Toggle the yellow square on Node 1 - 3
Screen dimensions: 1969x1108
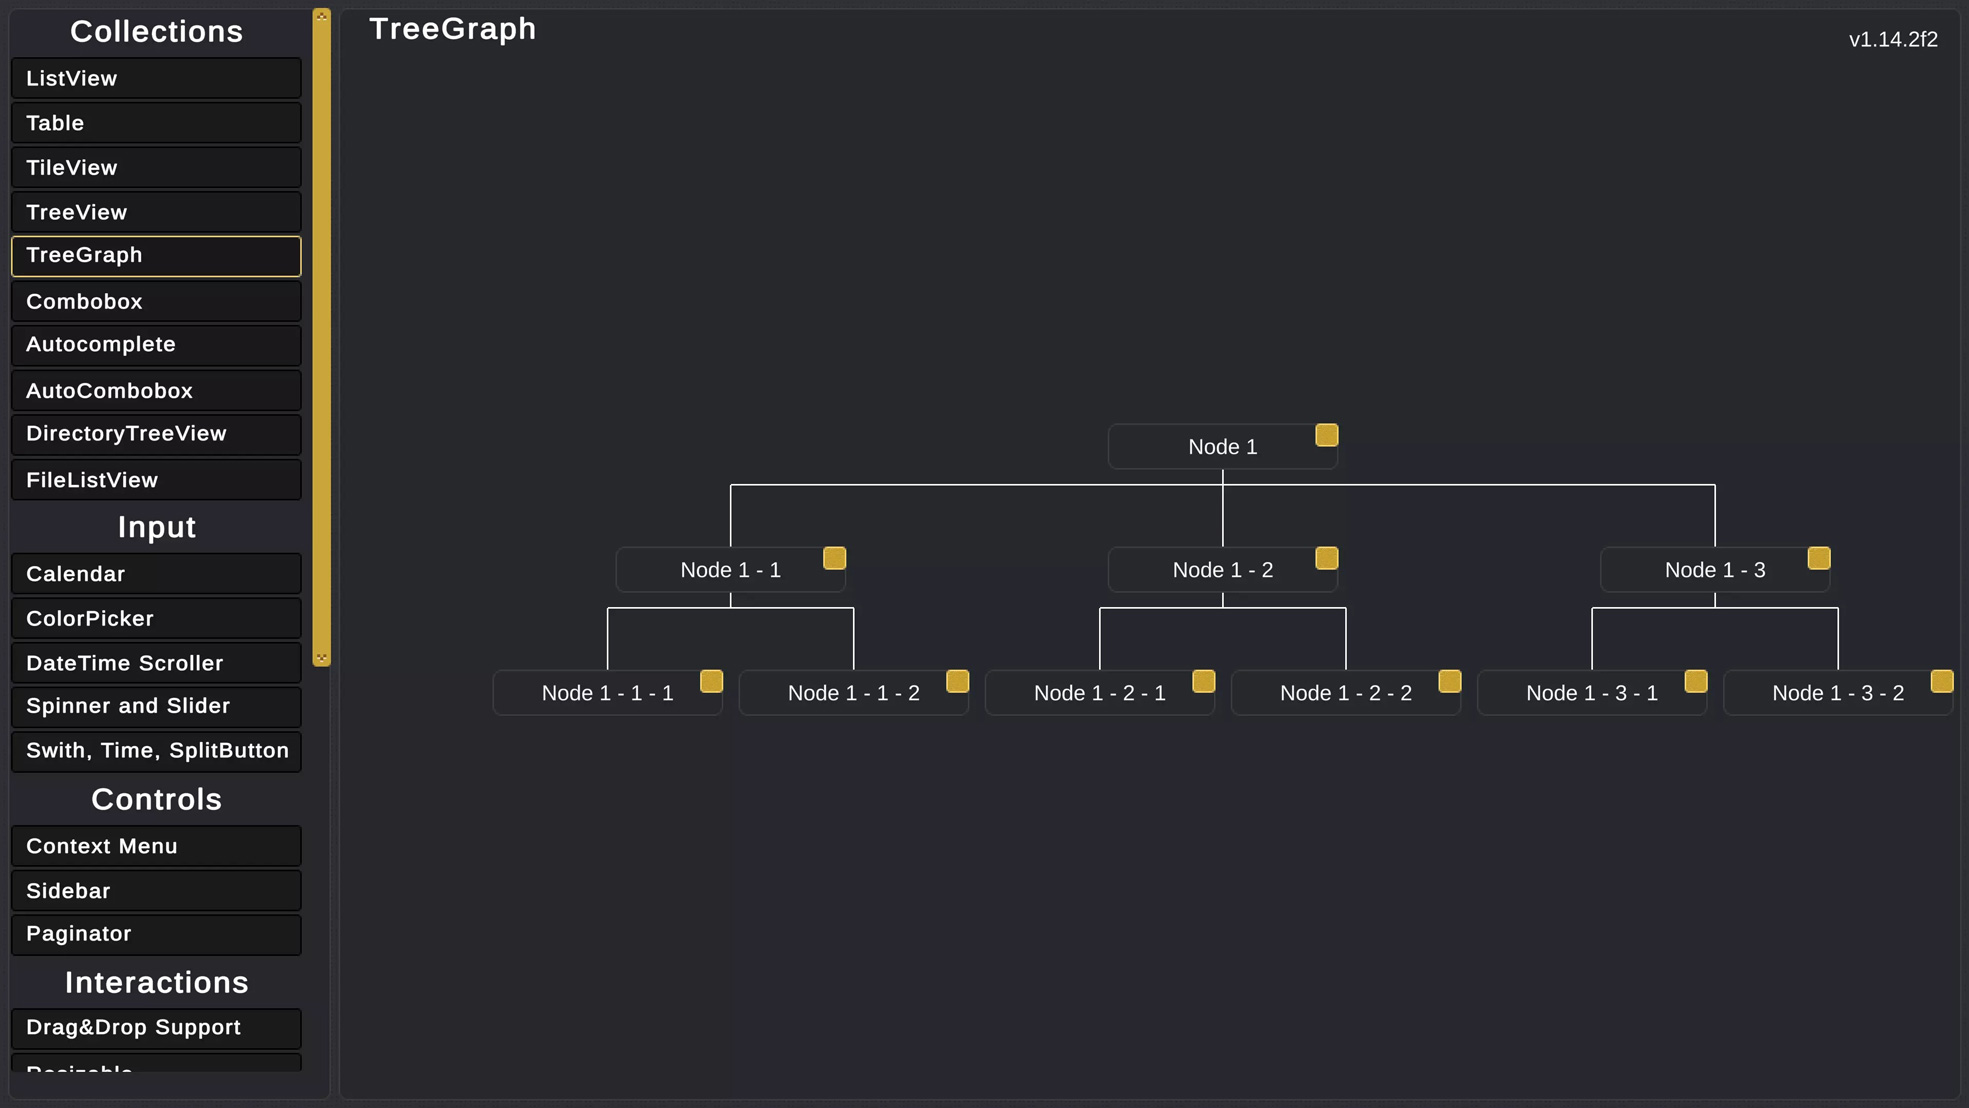[1818, 558]
